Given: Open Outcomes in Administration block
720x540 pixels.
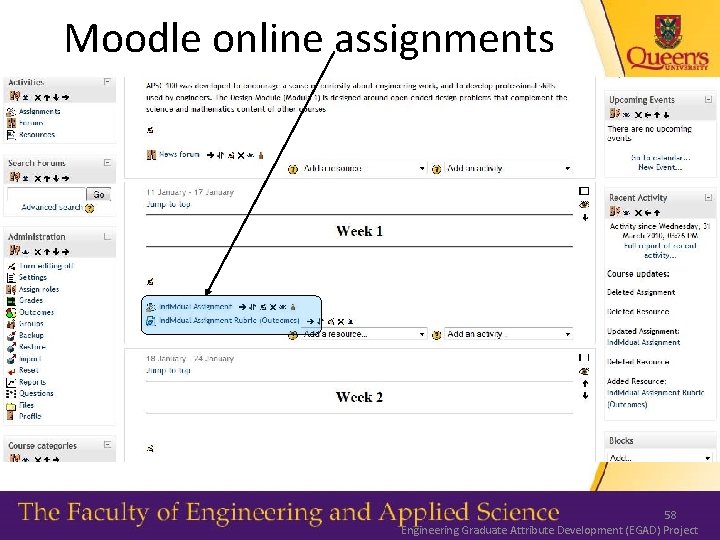Looking at the screenshot, I should coord(36,312).
